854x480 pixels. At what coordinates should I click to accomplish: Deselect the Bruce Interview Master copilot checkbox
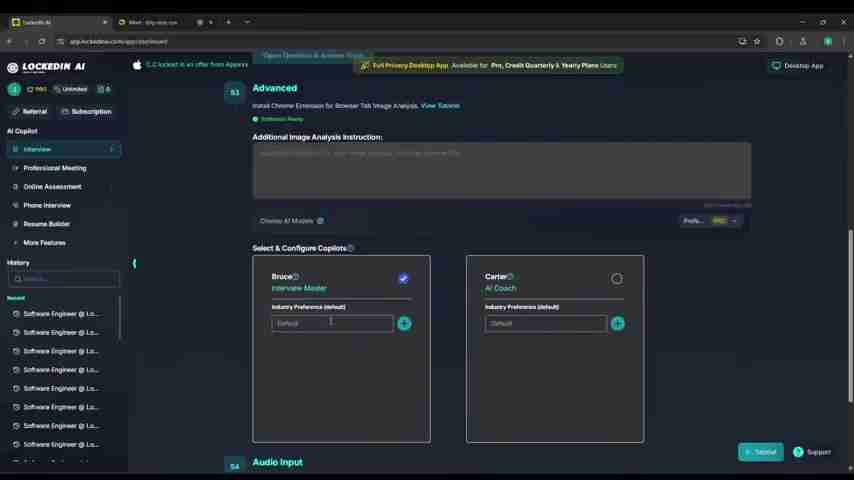pyautogui.click(x=403, y=279)
